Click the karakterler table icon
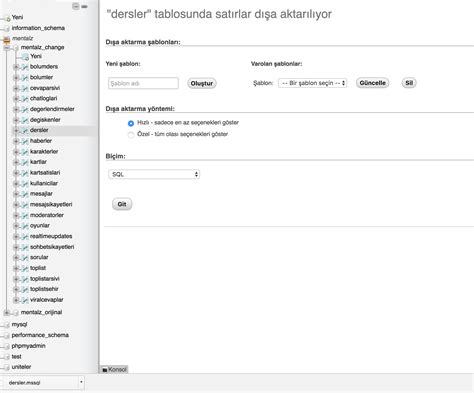This screenshot has height=393, width=474. [x=25, y=152]
